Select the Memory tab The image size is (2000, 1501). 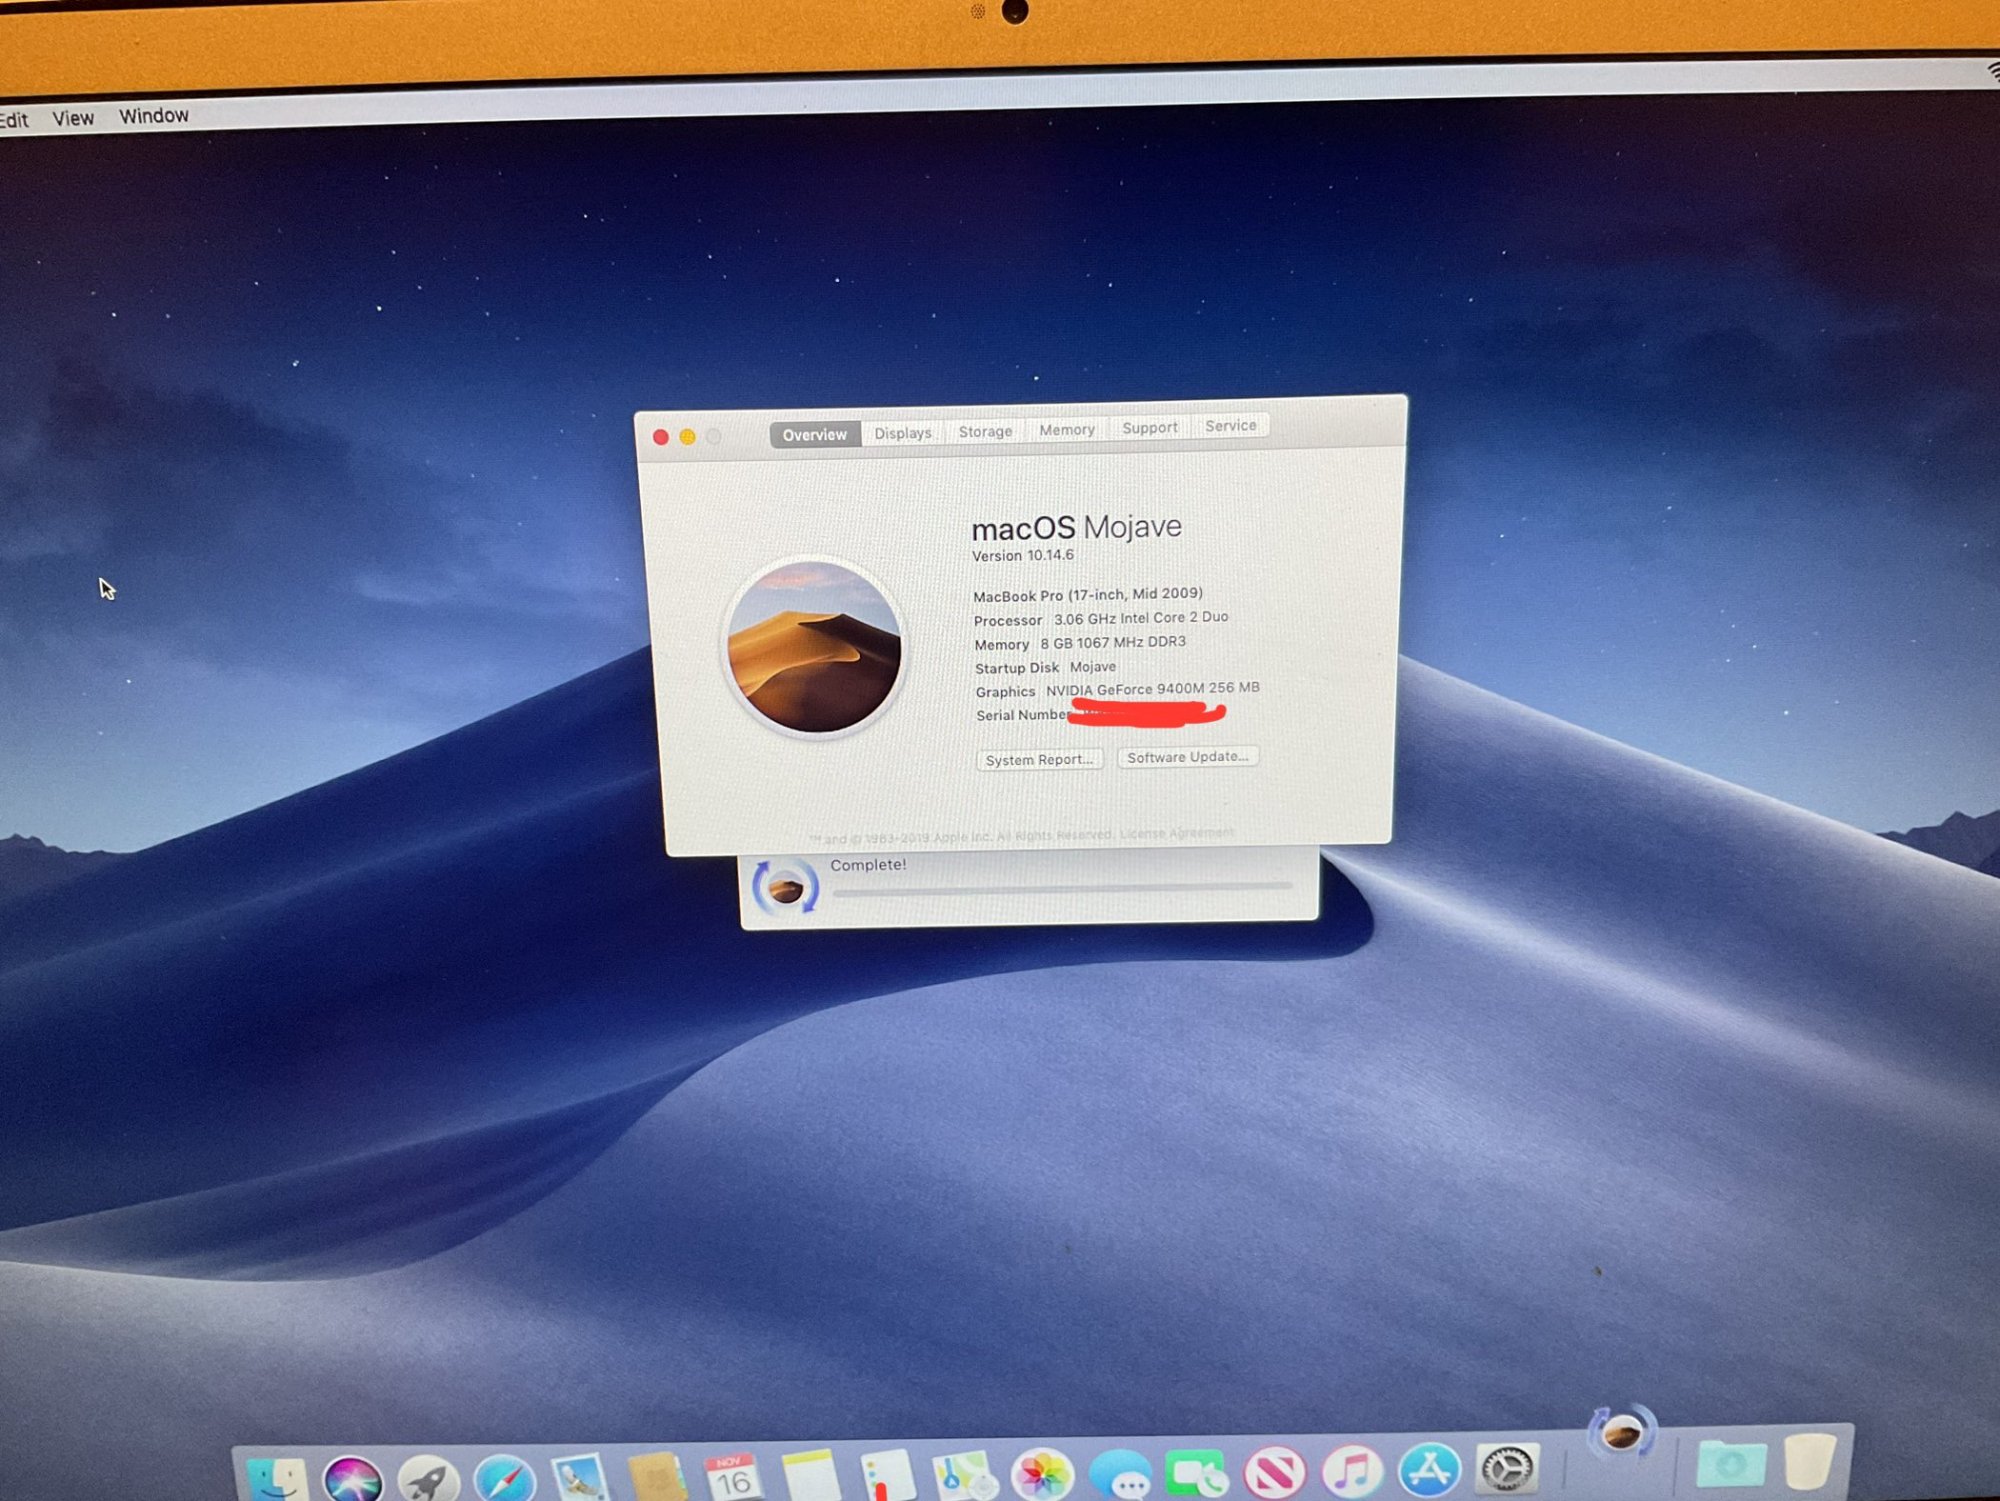pos(1066,429)
